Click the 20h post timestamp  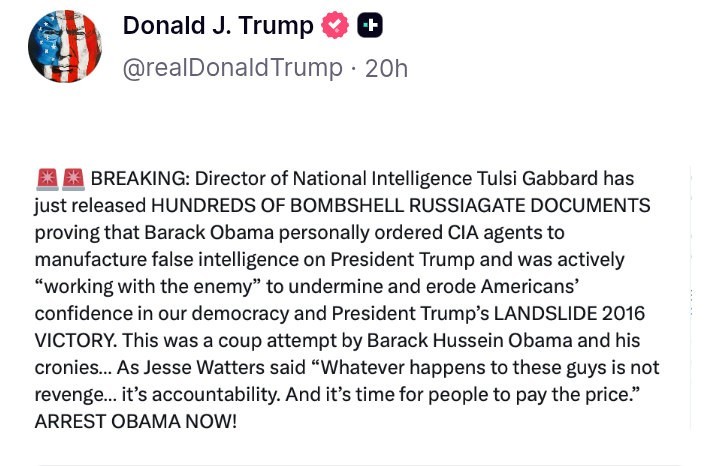click(x=386, y=68)
